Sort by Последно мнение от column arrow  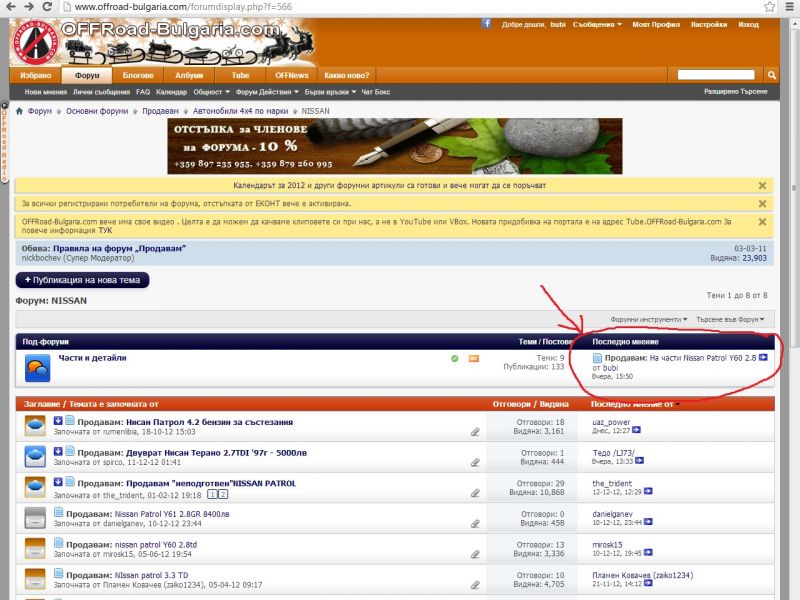tap(678, 405)
